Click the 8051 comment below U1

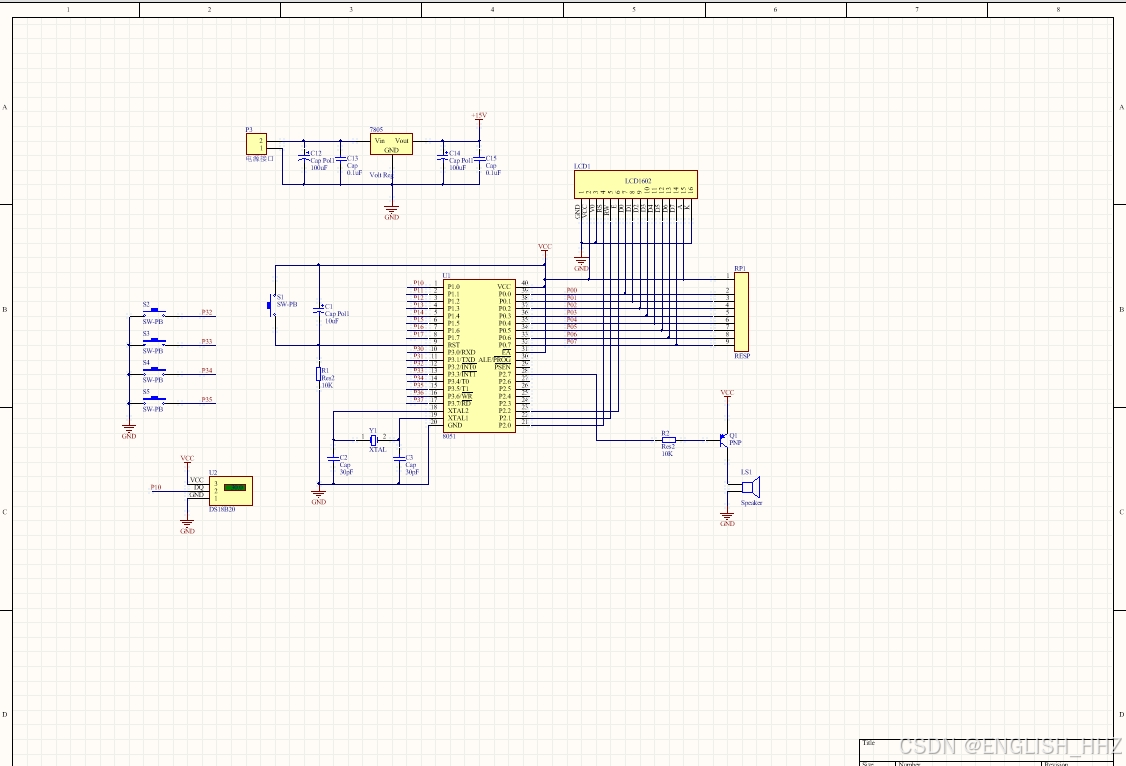[449, 436]
